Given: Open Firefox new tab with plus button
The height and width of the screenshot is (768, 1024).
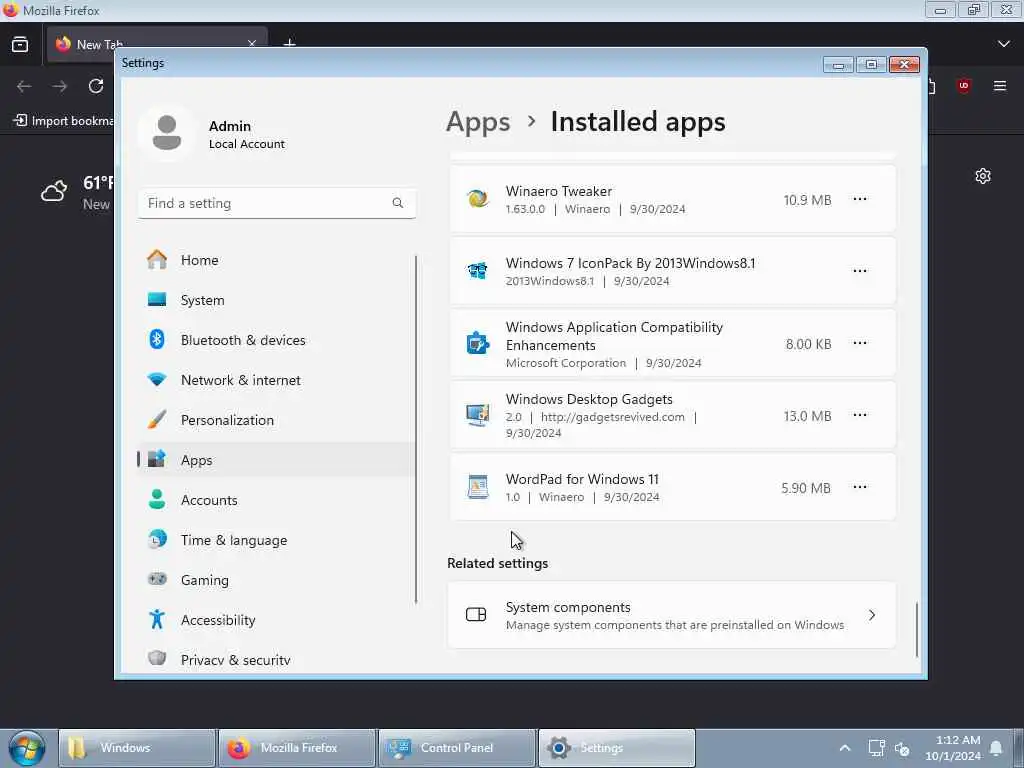Looking at the screenshot, I should click(289, 44).
